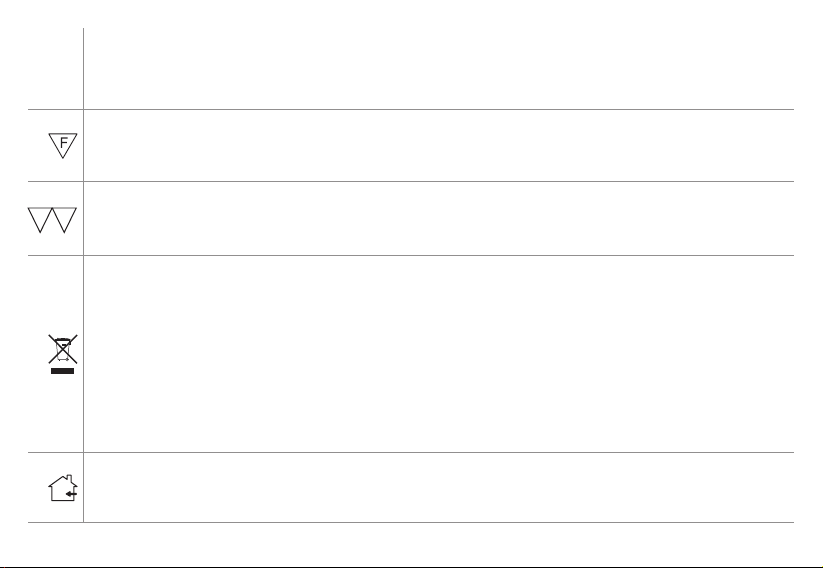
Task: Select the double inverted triangles symbol
Action: pos(52,220)
